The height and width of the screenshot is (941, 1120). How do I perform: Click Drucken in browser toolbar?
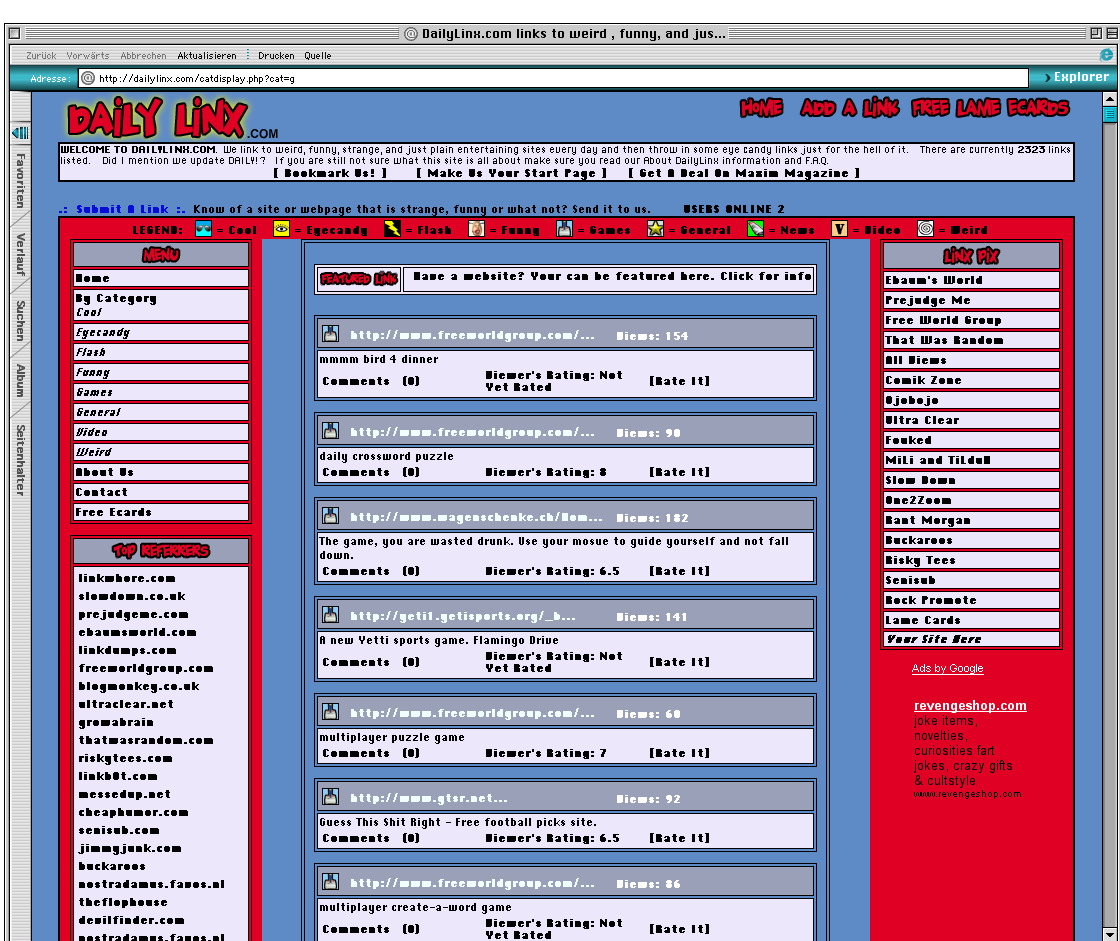tap(276, 56)
